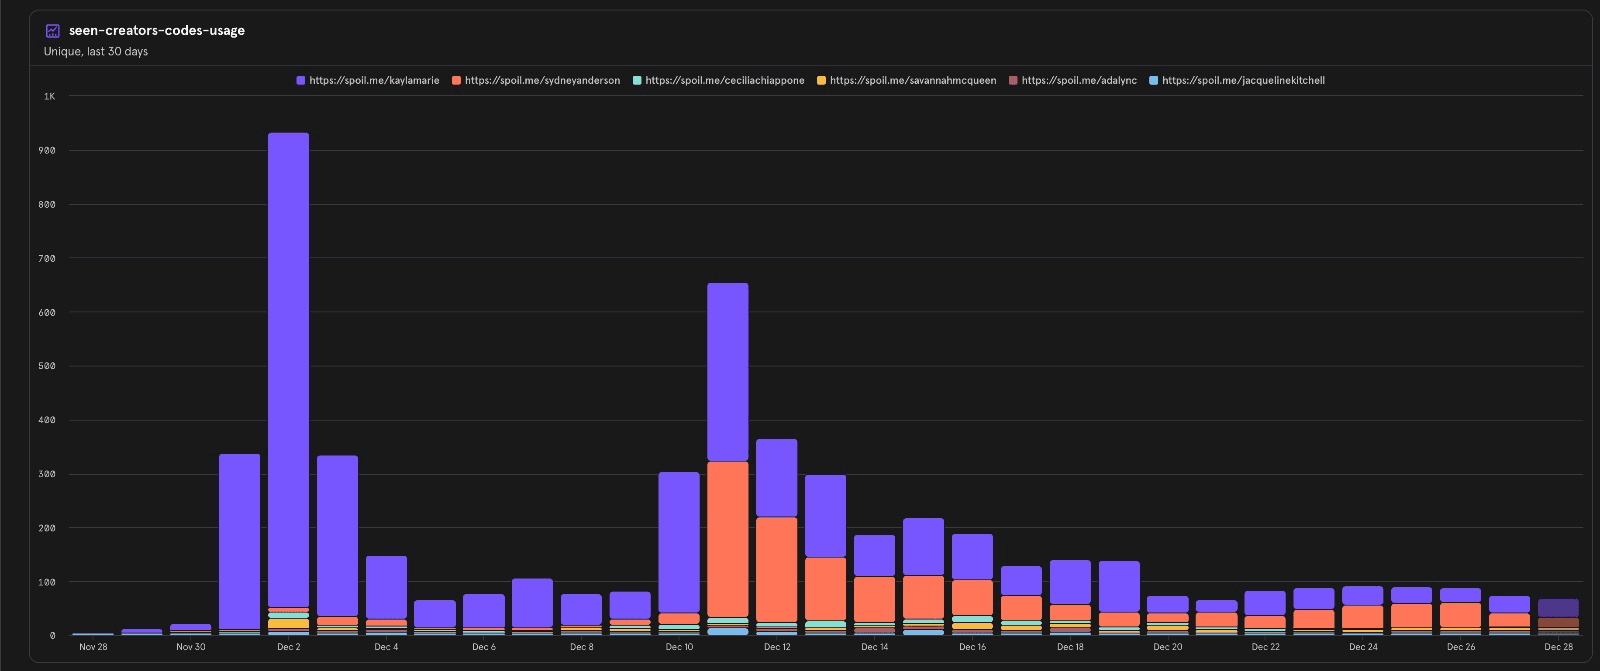Click the orange sydneyanderson legend swatch
This screenshot has height=671, width=1600.
[x=456, y=80]
